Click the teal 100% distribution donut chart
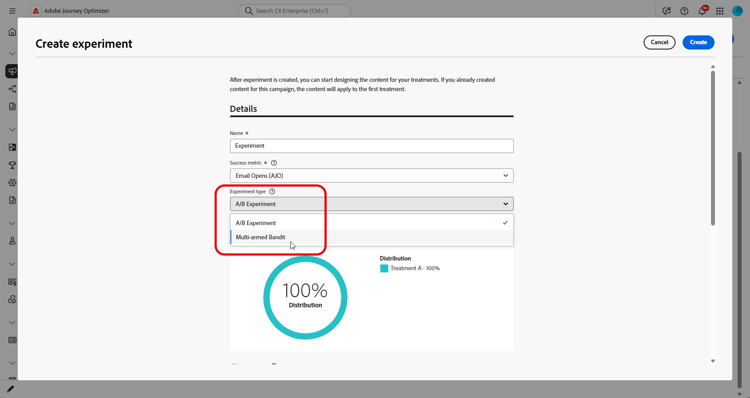 point(305,298)
